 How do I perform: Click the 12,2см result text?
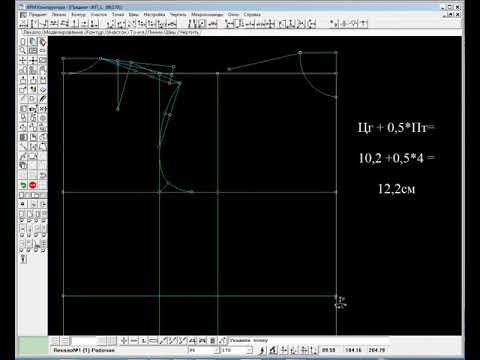397,189
